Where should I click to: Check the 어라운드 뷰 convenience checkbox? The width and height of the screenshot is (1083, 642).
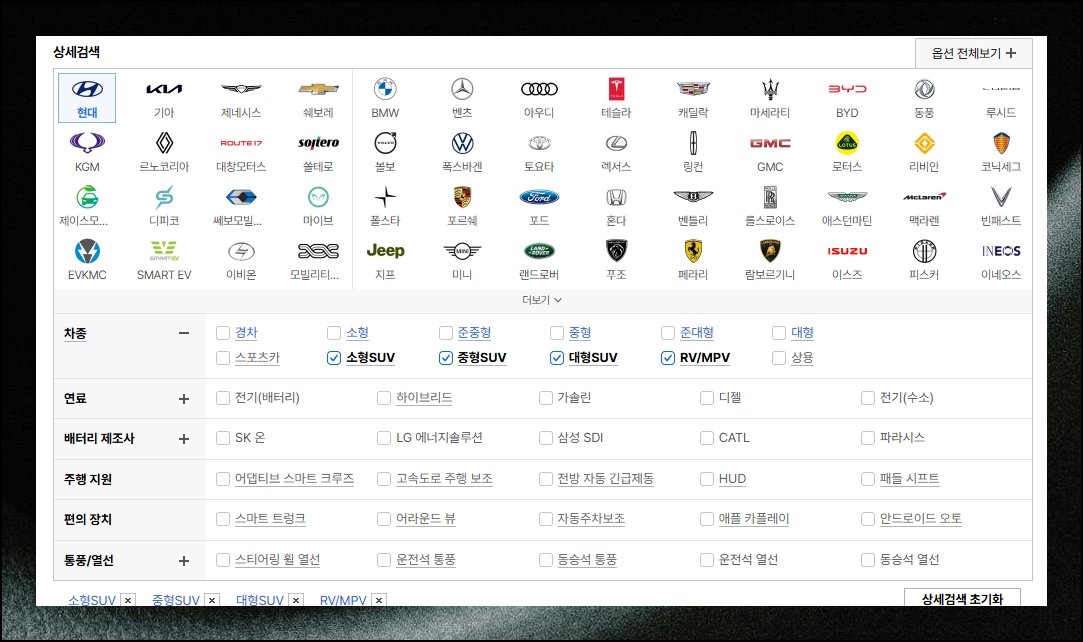click(x=384, y=519)
